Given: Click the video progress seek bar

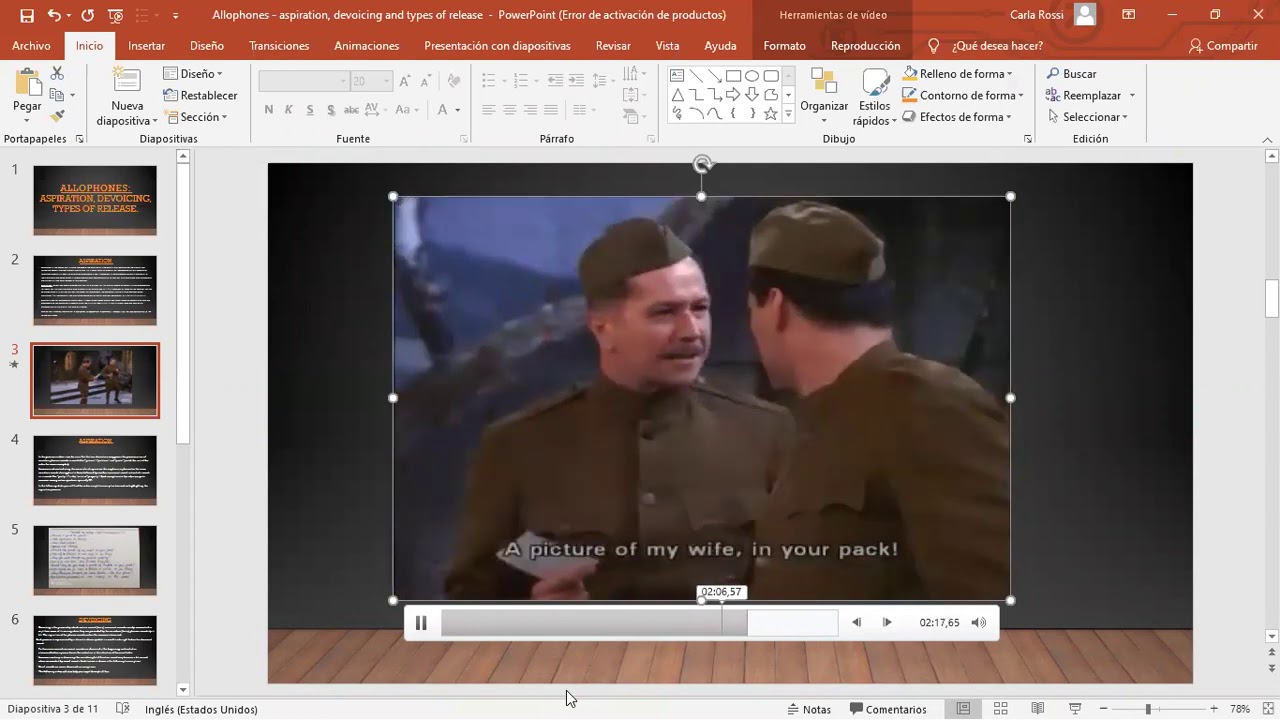Looking at the screenshot, I should pyautogui.click(x=639, y=622).
